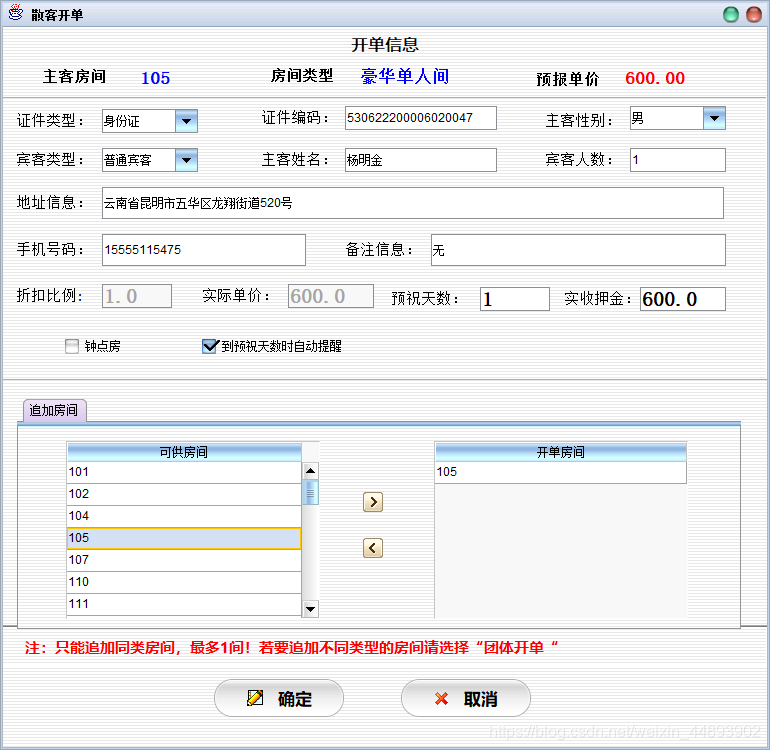Select room 111 in available rooms
Screen dimensions: 770x750
(x=184, y=604)
